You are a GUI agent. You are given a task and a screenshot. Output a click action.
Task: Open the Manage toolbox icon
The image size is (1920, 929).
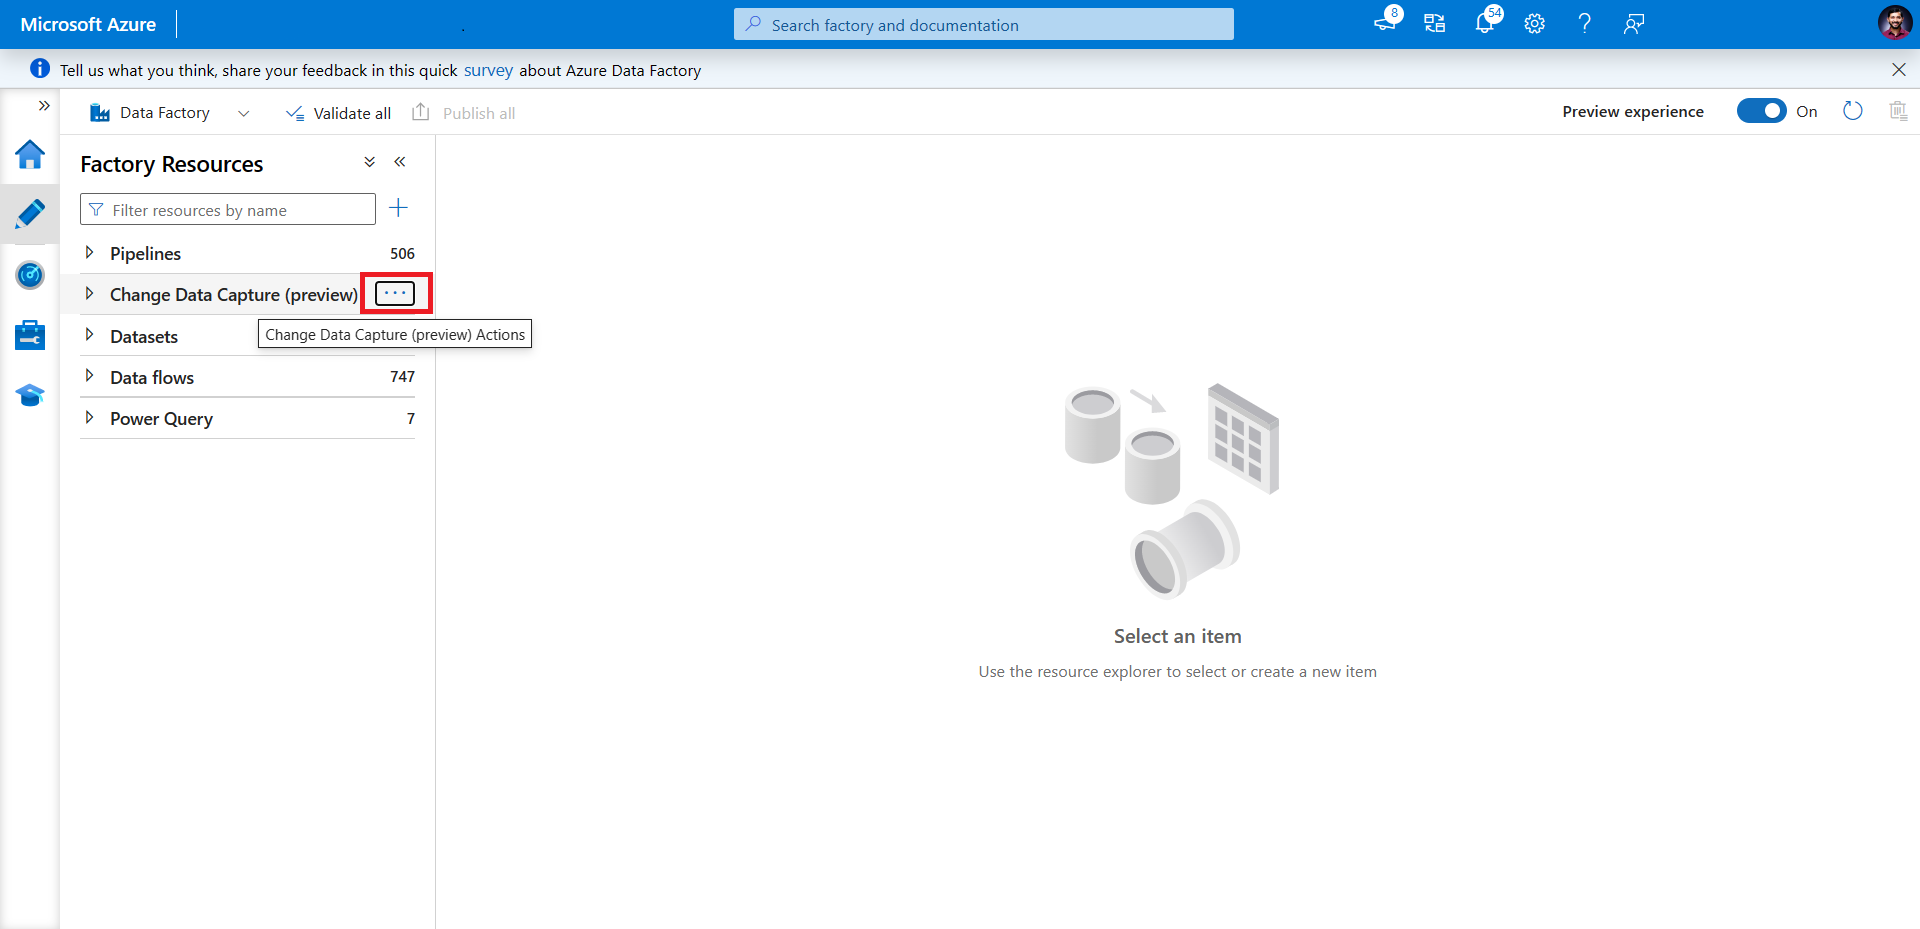pyautogui.click(x=30, y=335)
